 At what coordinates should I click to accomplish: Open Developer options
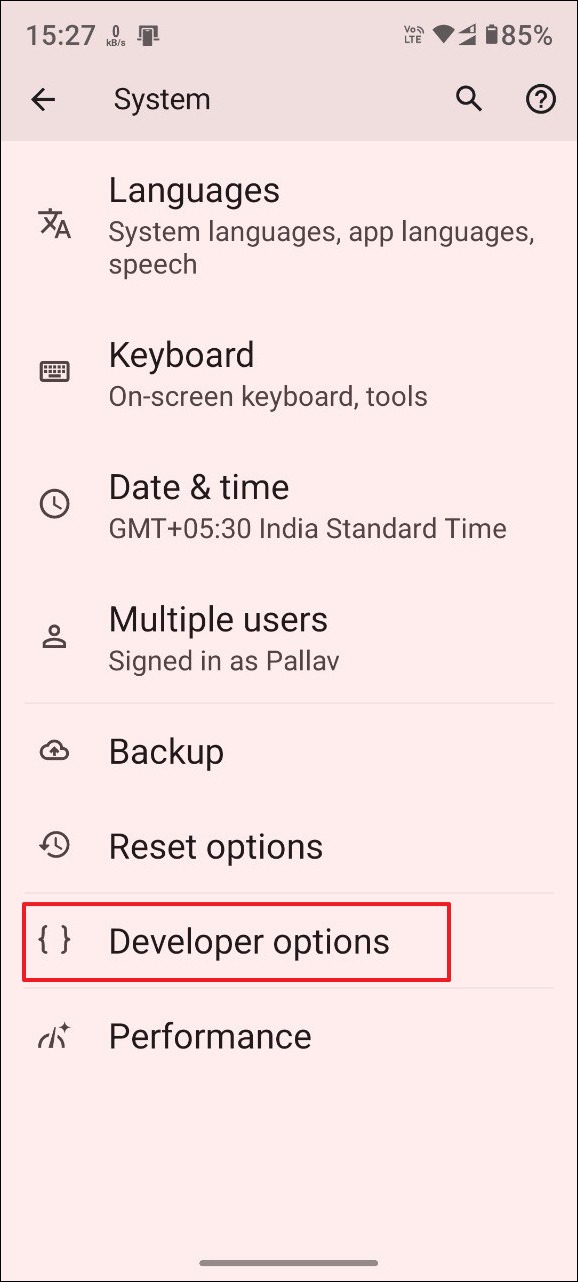pyautogui.click(x=289, y=941)
